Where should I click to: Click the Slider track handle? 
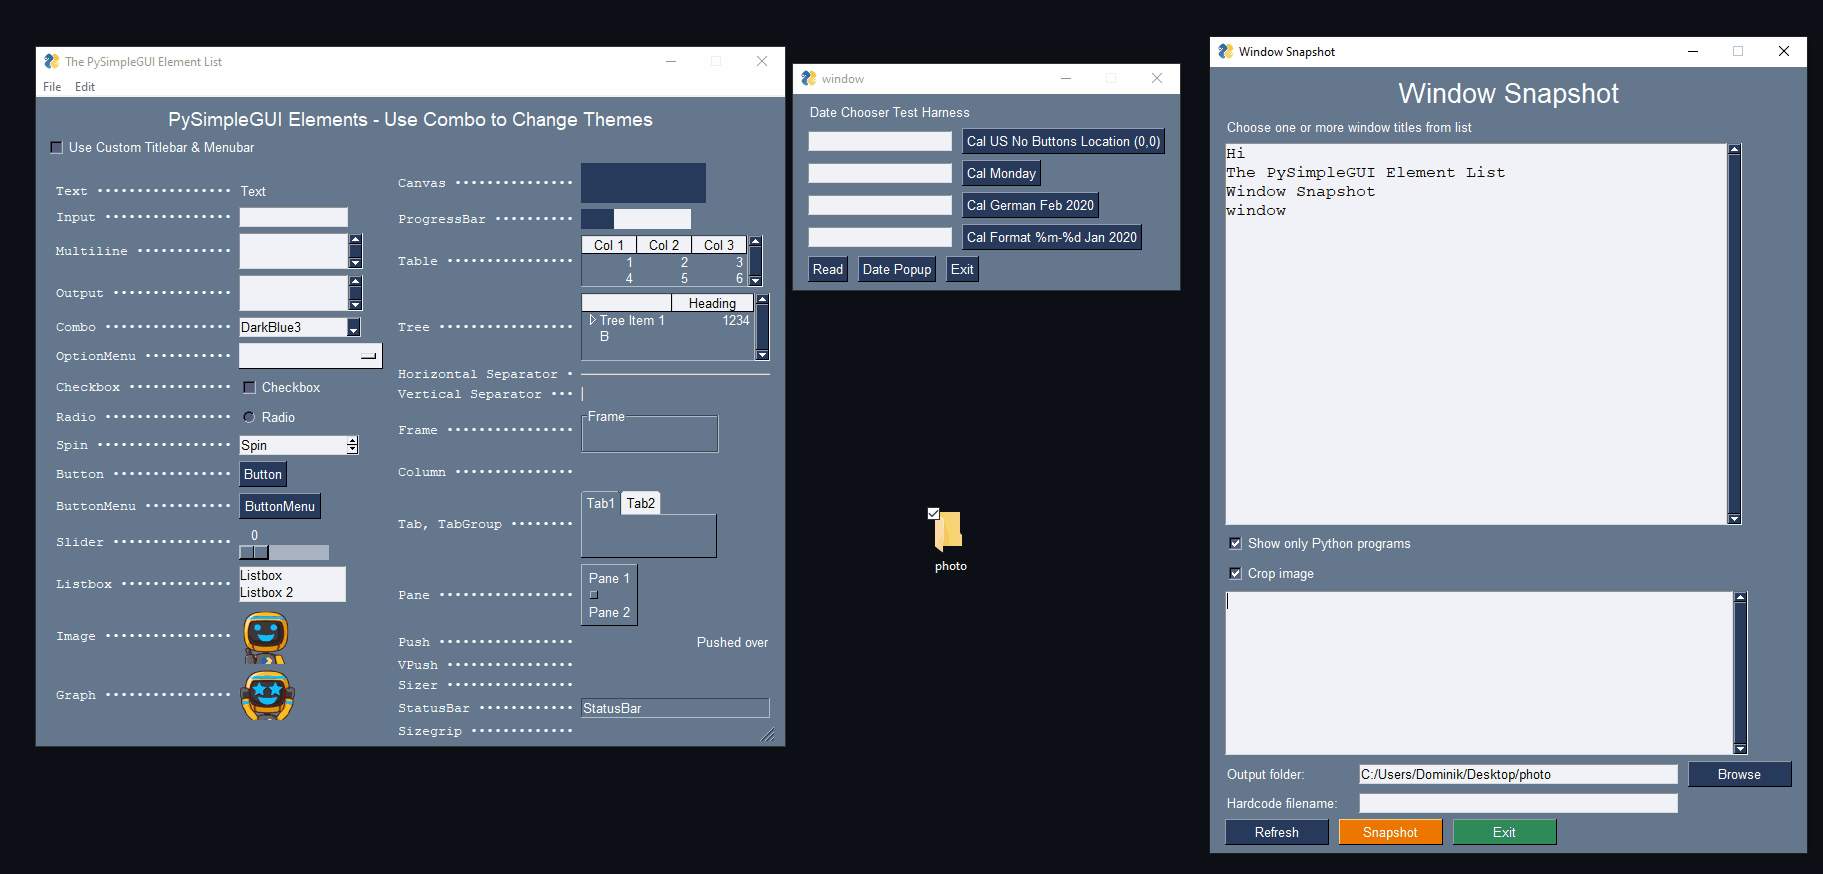254,552
